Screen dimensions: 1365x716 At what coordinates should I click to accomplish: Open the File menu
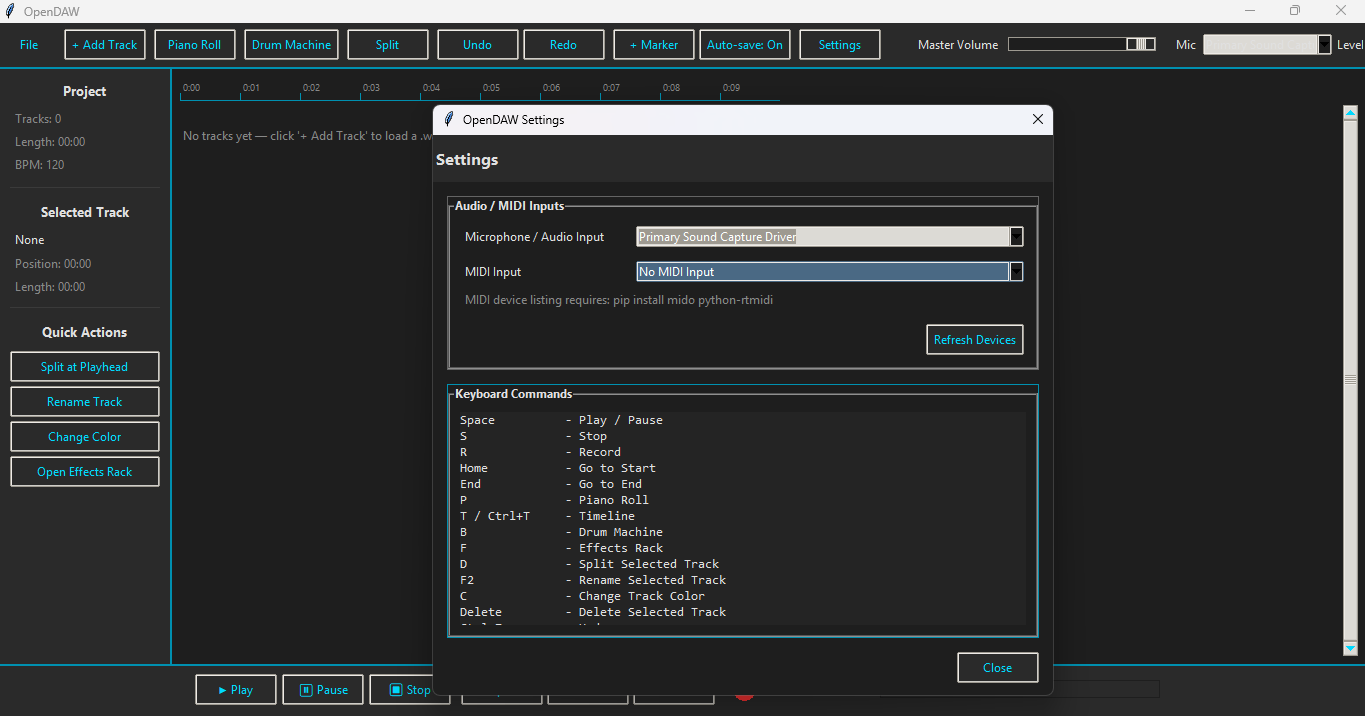click(x=29, y=45)
